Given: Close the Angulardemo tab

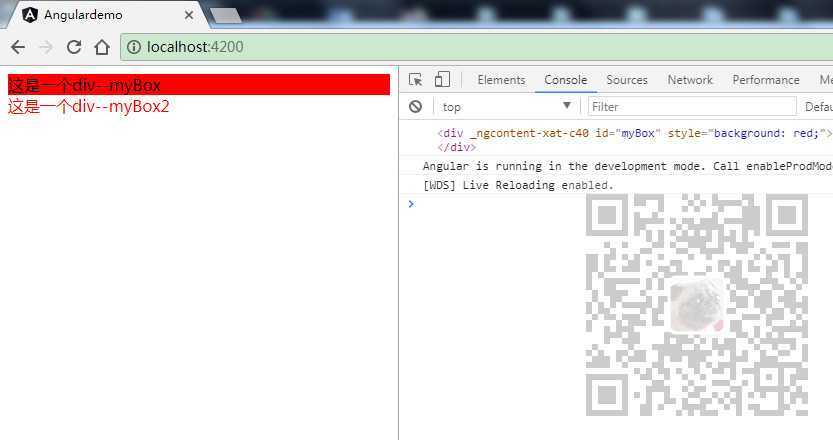Looking at the screenshot, I should point(189,15).
